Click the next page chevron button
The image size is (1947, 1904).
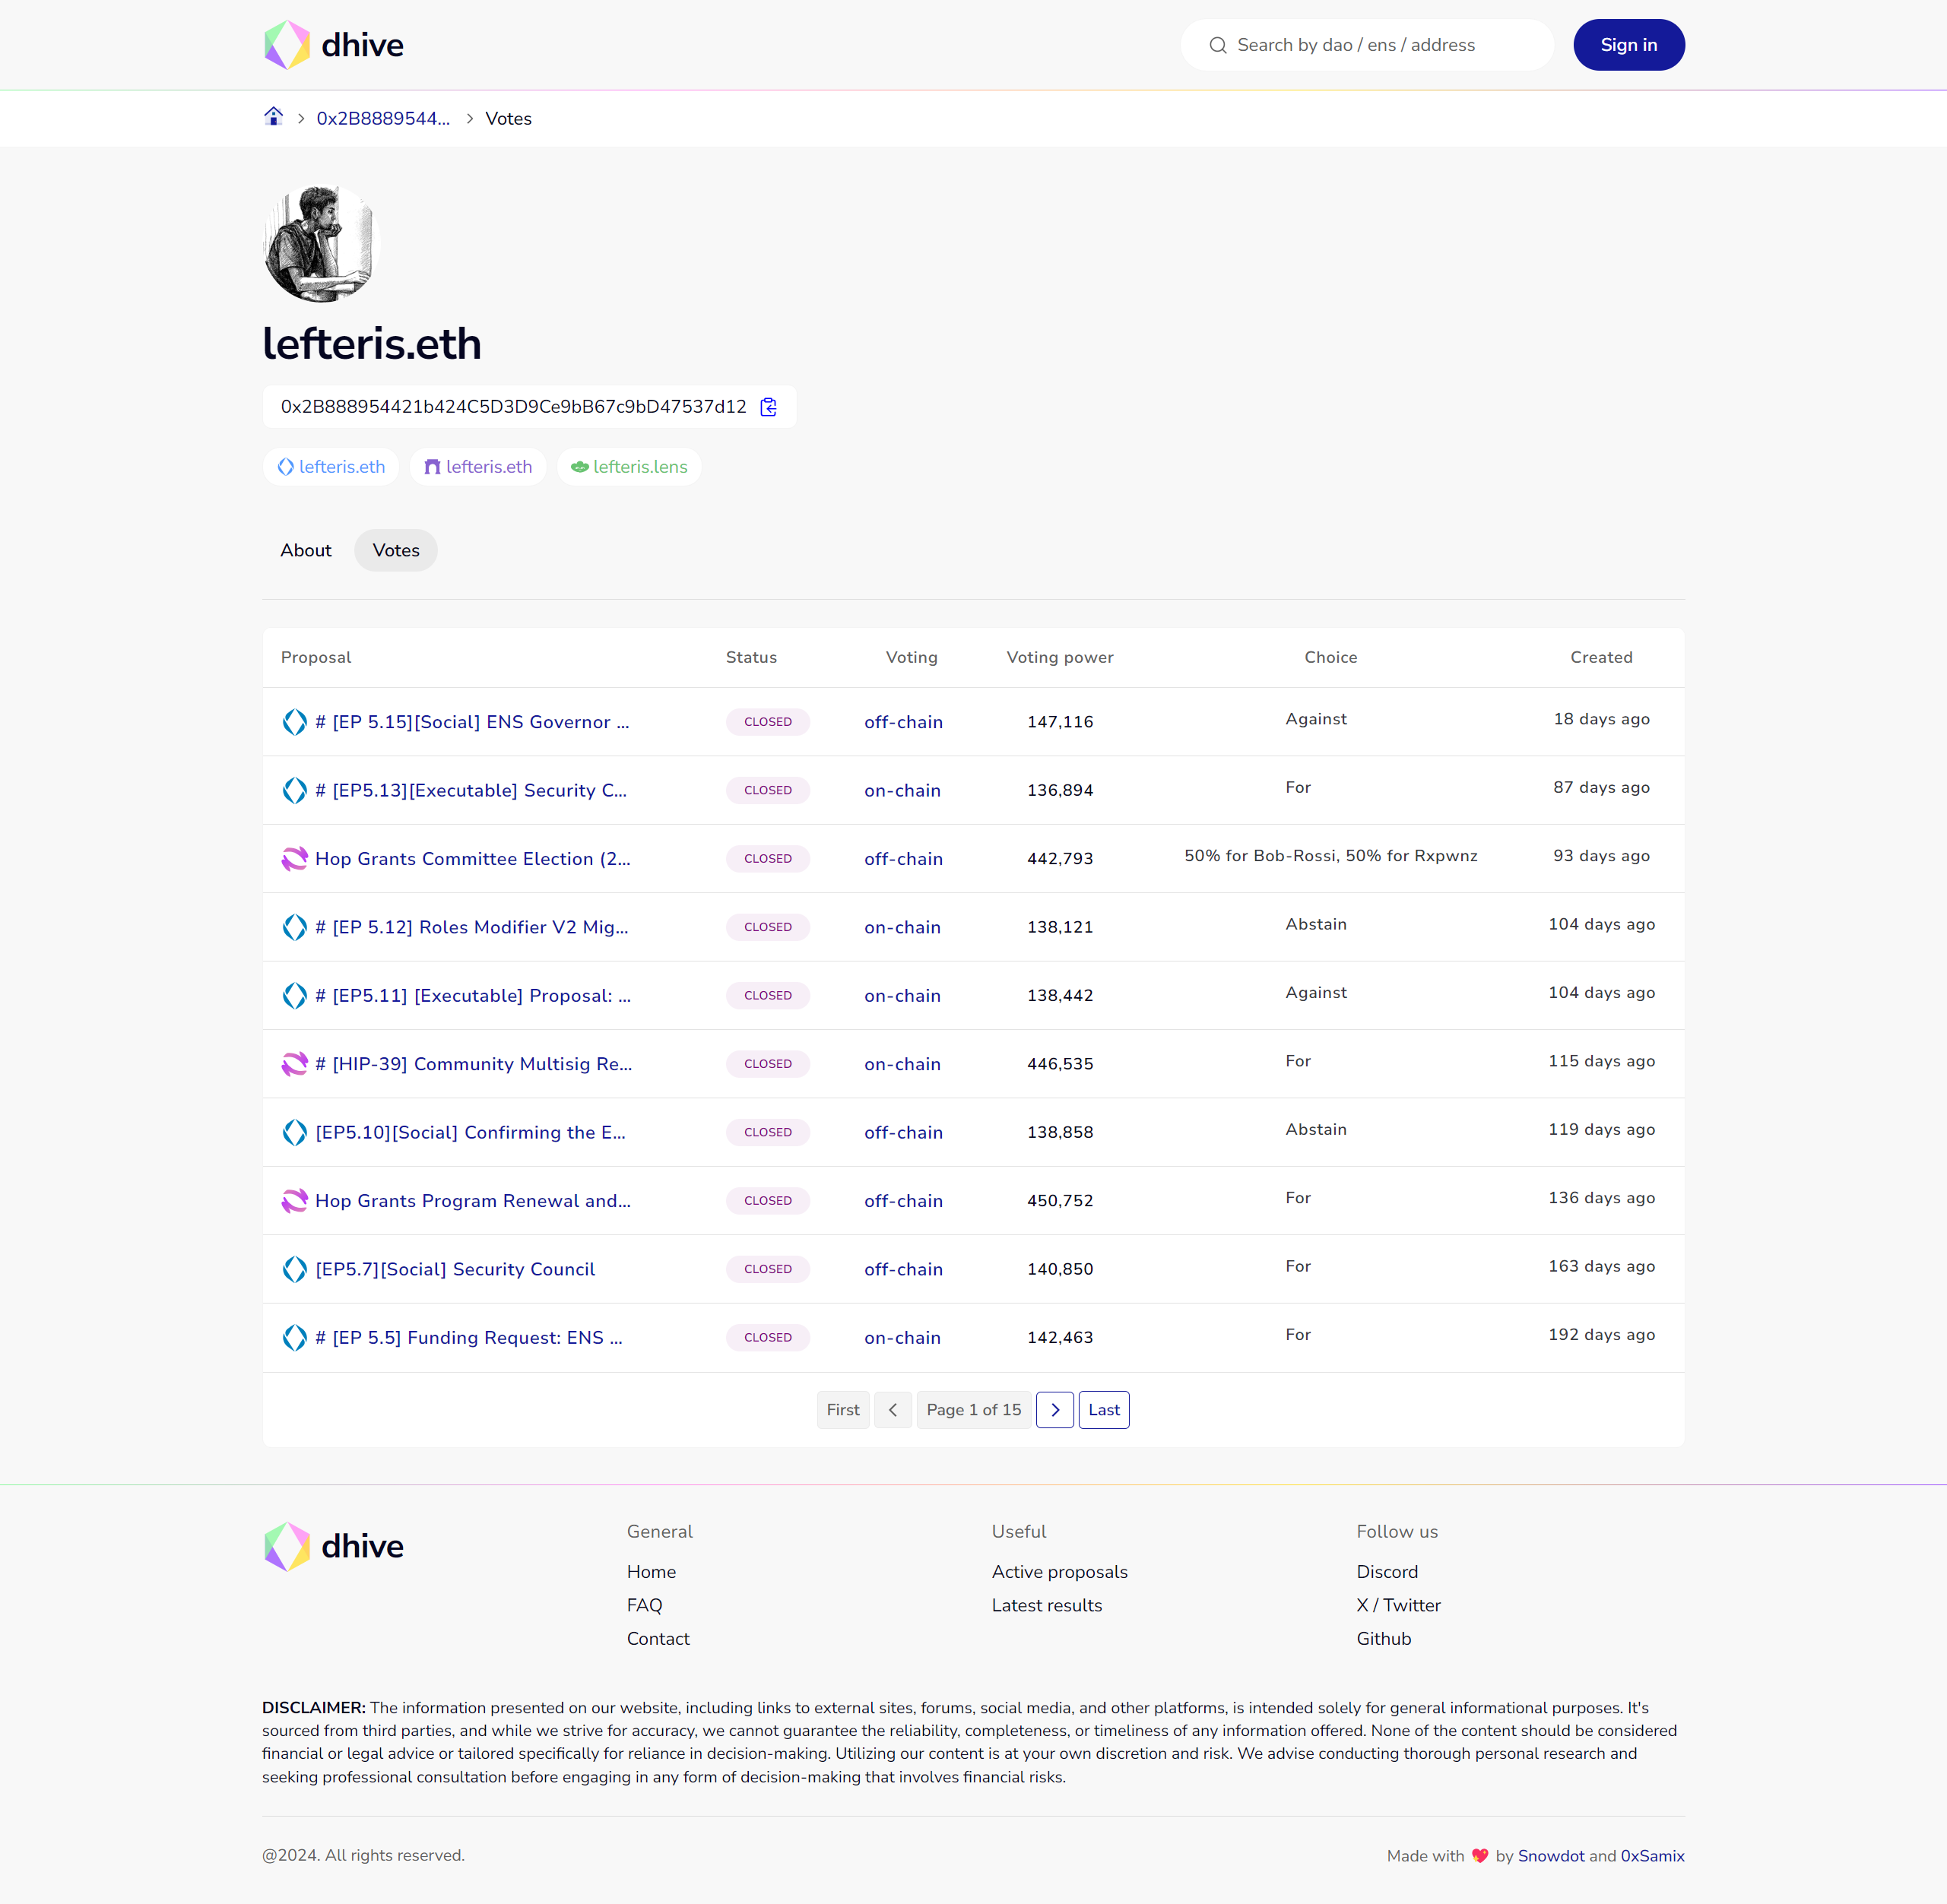click(x=1054, y=1409)
